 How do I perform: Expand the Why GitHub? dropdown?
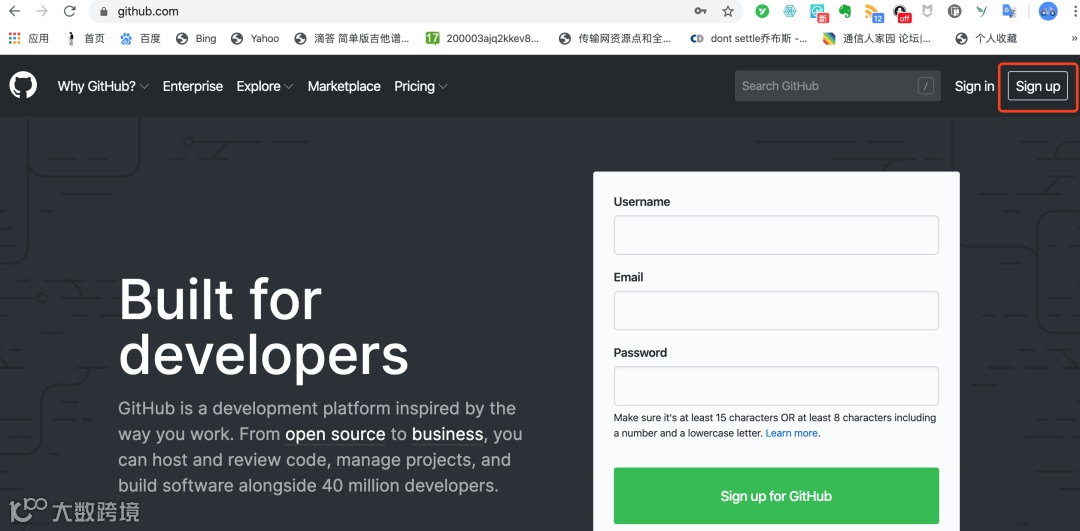pyautogui.click(x=103, y=86)
